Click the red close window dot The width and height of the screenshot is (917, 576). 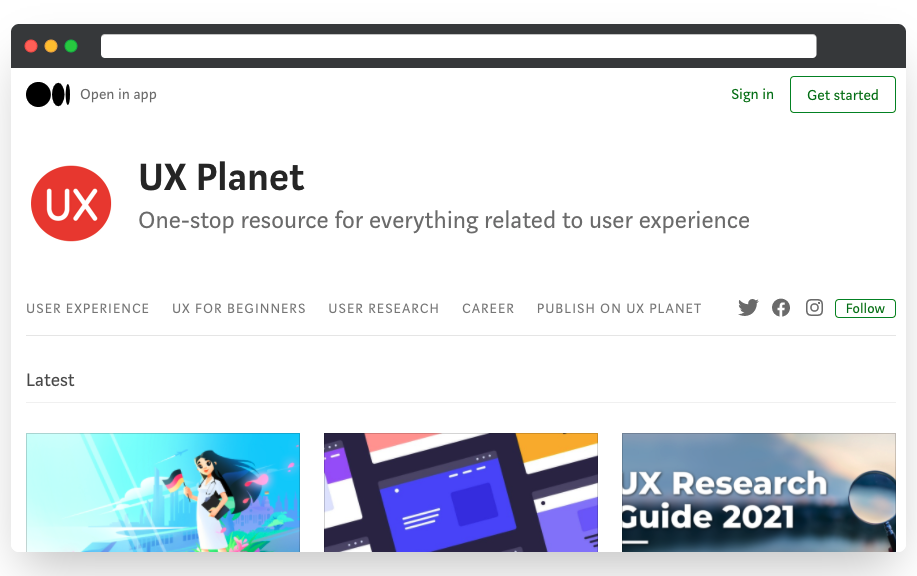[31, 46]
